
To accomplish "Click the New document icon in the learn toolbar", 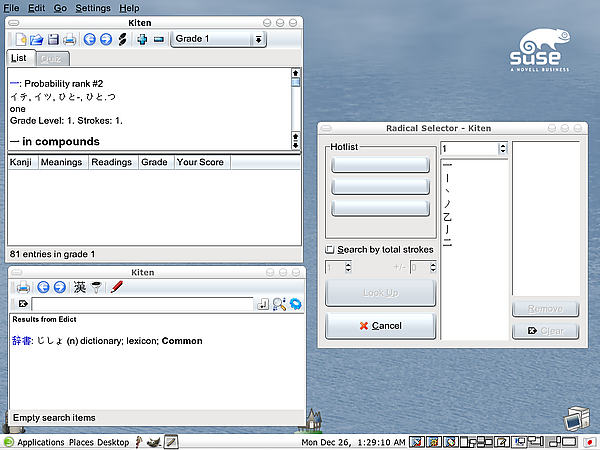I will coord(21,39).
